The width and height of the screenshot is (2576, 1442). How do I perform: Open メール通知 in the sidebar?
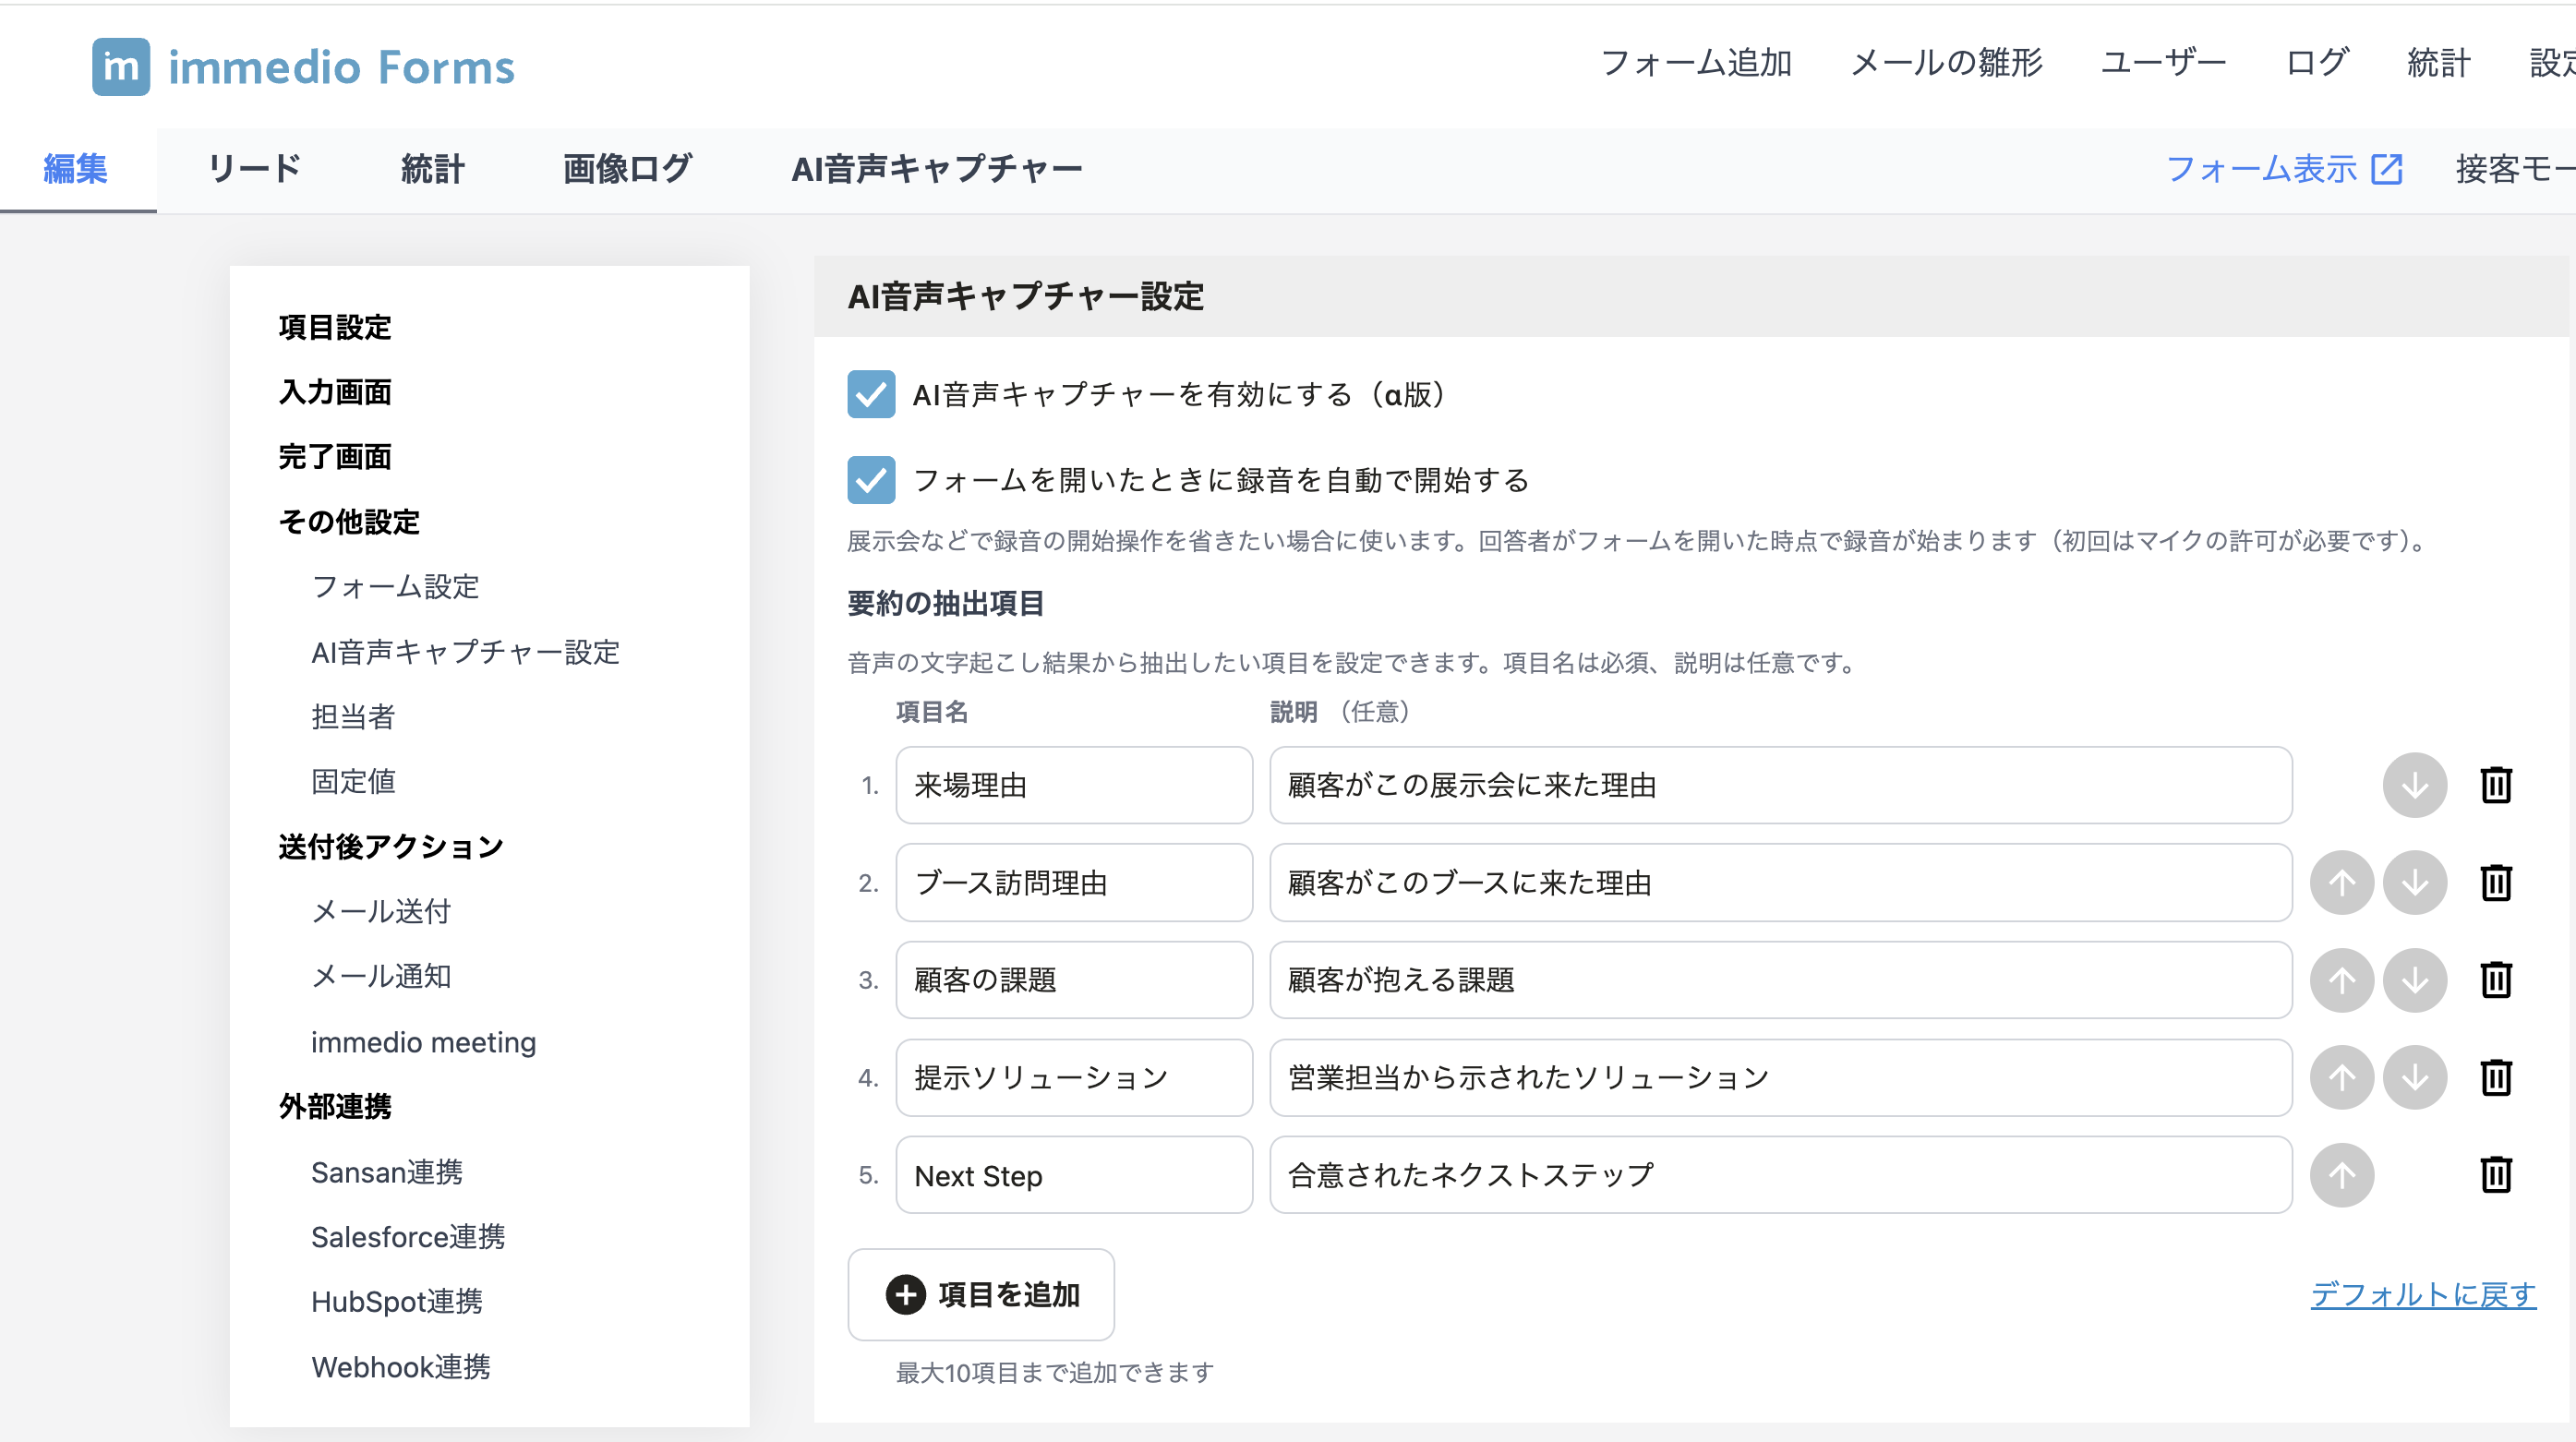pyautogui.click(x=381, y=976)
